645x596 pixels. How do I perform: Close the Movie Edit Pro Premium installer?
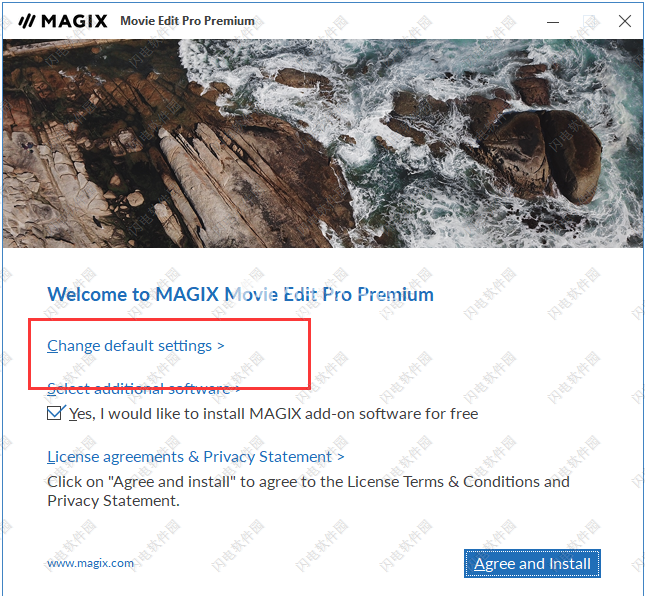point(624,21)
